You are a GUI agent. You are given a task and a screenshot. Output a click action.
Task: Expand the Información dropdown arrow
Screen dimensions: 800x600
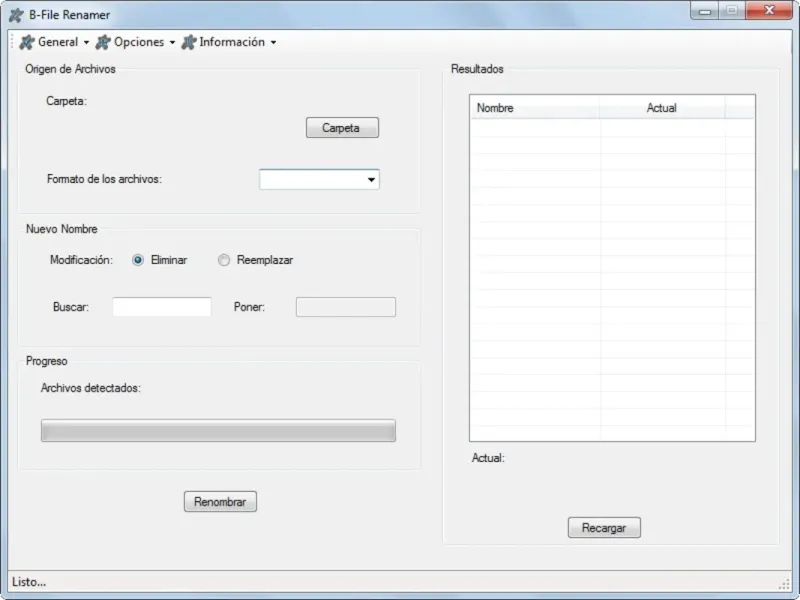click(273, 42)
